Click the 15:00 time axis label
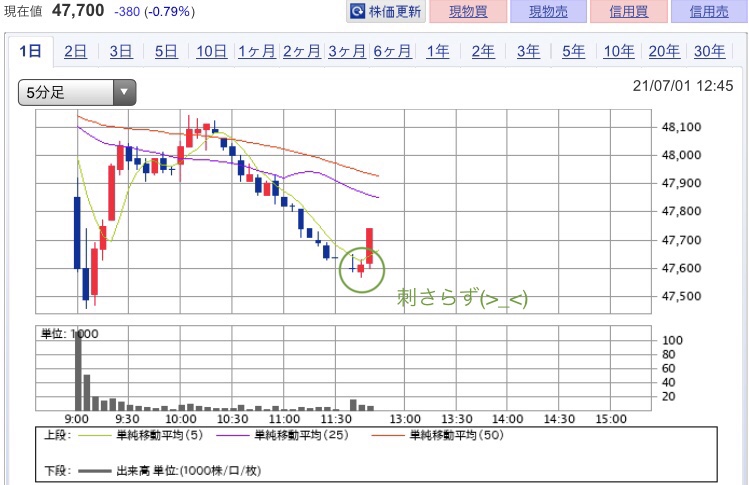 (x=611, y=419)
